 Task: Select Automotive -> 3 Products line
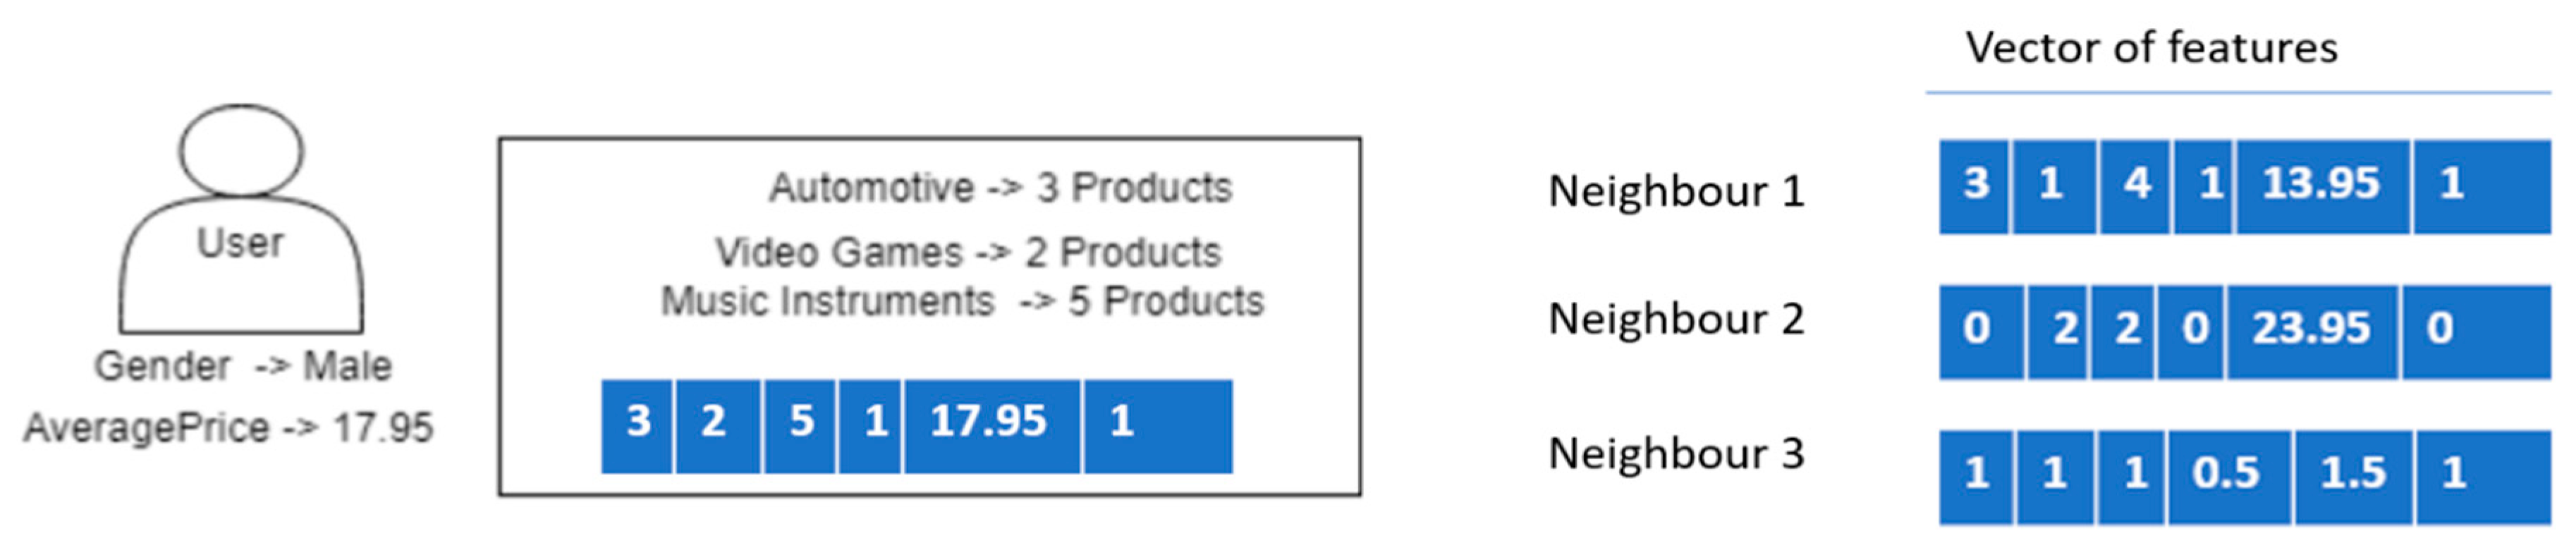point(999,188)
